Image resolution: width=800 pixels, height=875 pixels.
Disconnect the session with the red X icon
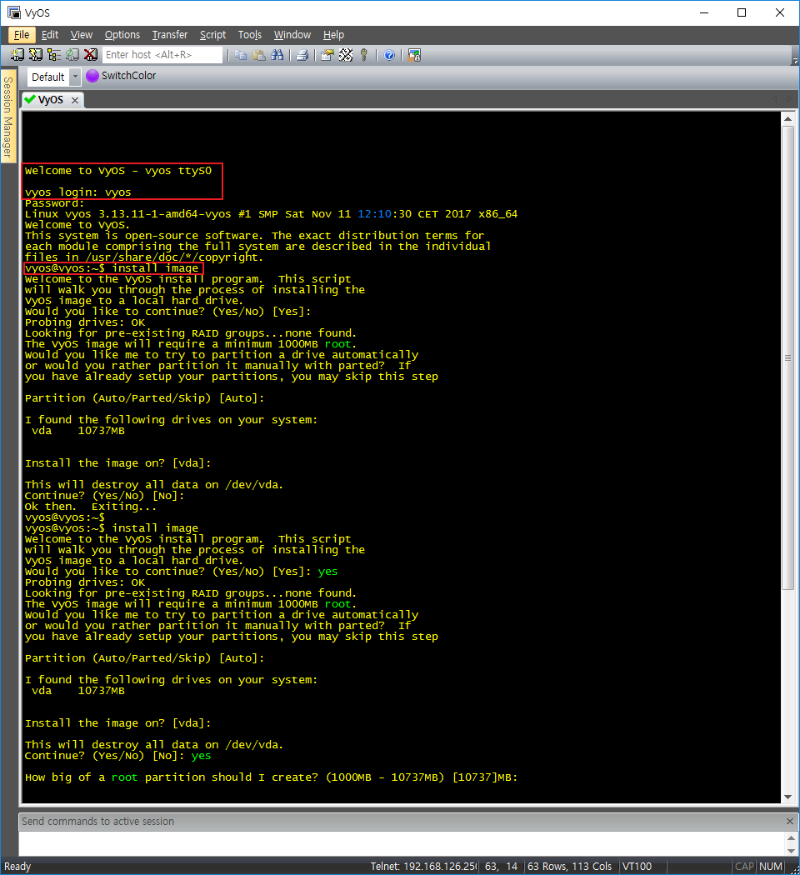coord(91,55)
